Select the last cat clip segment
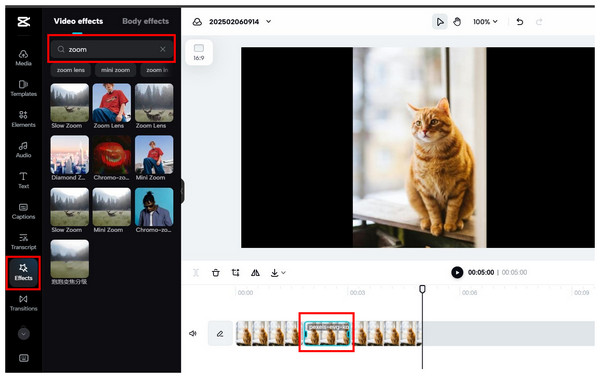Screen dimensions: 600x378 [386, 334]
